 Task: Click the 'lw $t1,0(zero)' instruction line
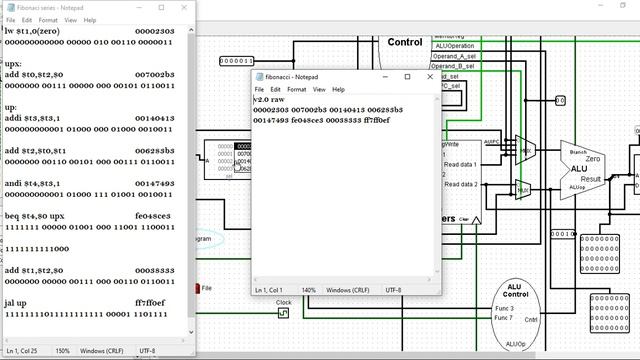32,31
